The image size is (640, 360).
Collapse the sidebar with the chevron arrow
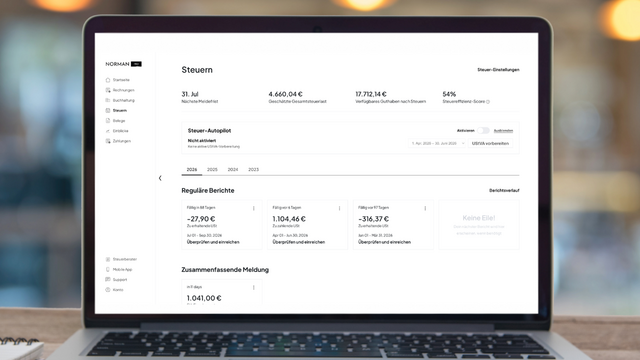tap(160, 178)
